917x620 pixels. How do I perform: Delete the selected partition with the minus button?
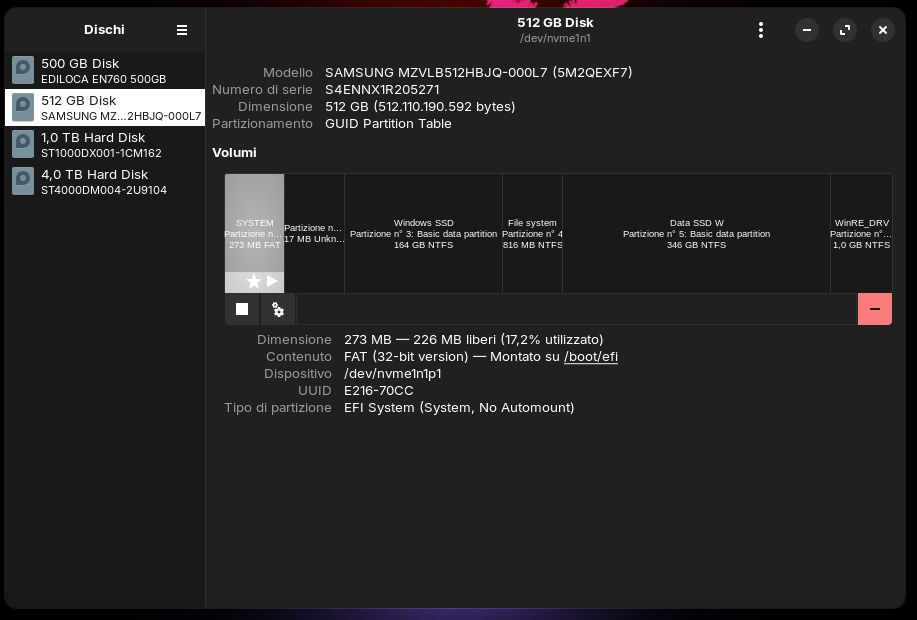874,309
